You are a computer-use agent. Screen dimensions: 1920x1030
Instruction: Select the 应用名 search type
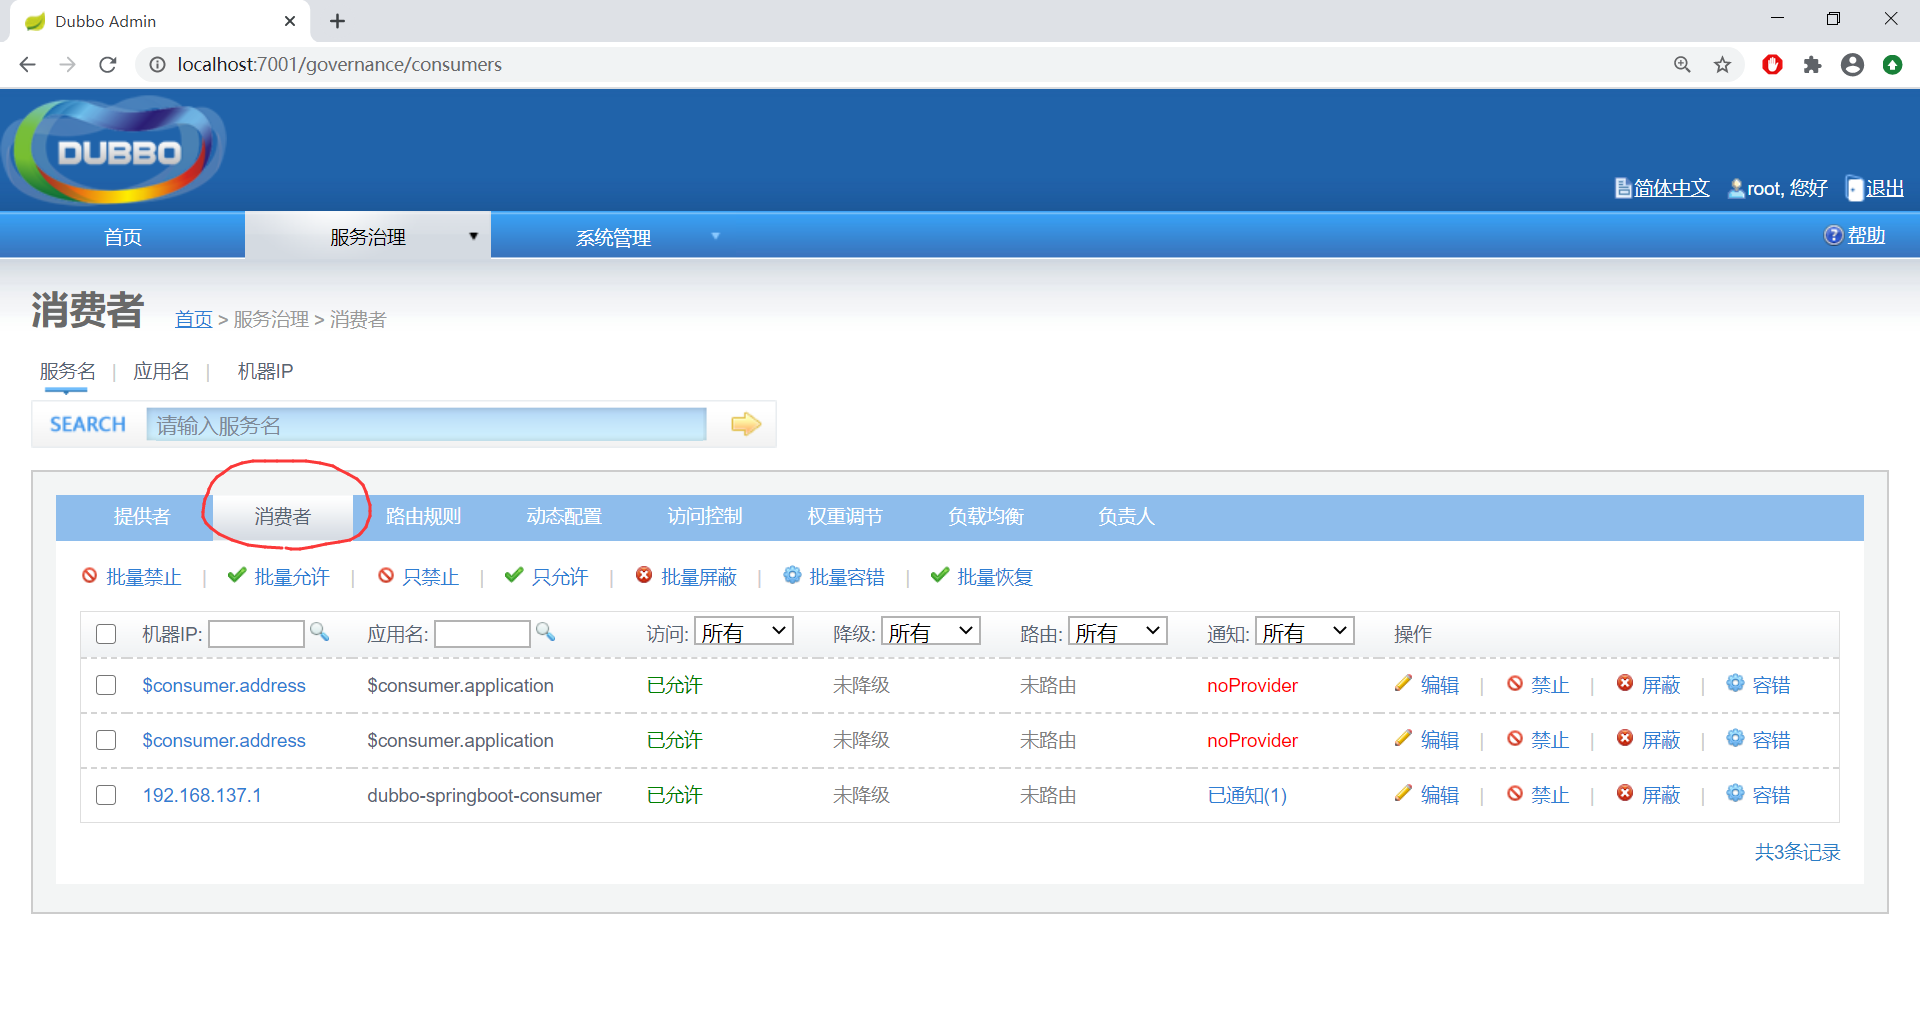161,371
